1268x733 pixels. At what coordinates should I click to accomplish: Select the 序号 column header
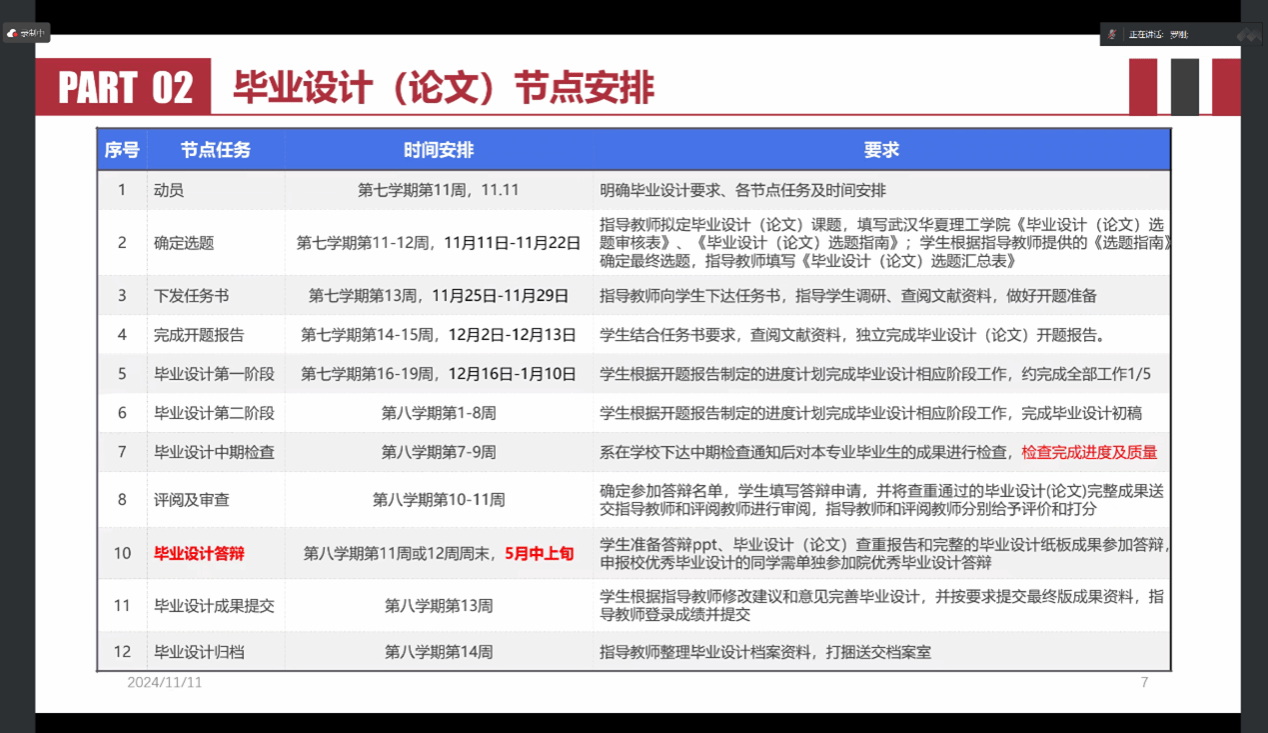(x=122, y=150)
